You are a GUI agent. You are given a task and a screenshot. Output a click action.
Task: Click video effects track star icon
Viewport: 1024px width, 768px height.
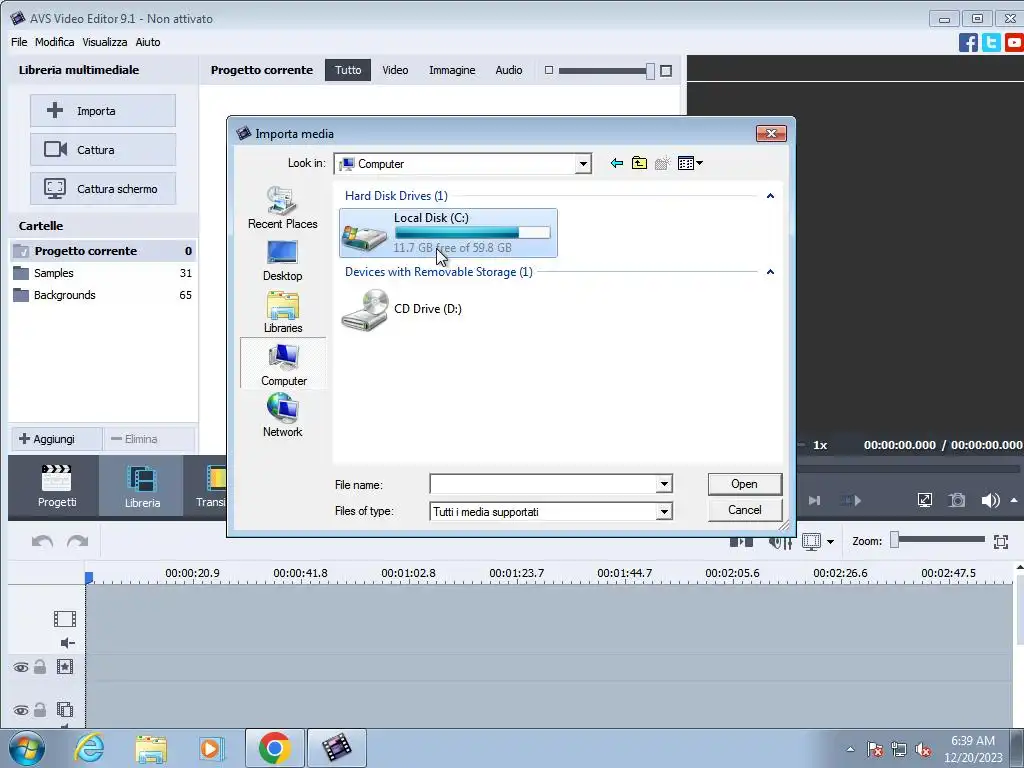click(65, 667)
